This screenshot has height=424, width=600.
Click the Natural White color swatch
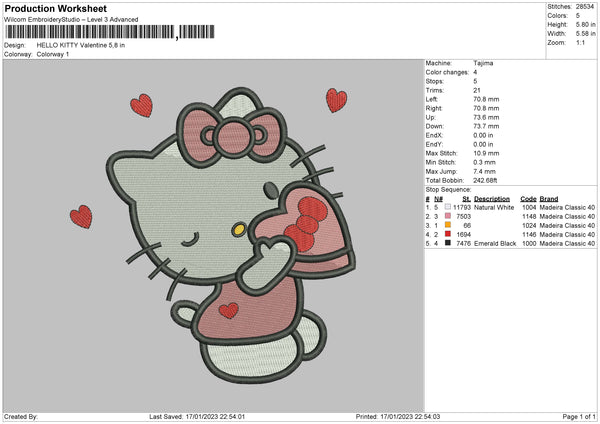pyautogui.click(x=449, y=207)
